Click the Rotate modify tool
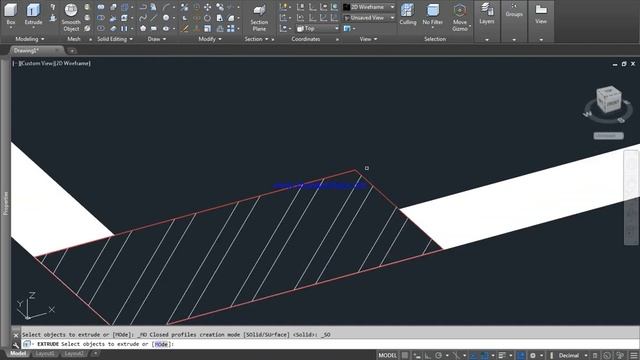The image size is (640, 360). pyautogui.click(x=207, y=18)
